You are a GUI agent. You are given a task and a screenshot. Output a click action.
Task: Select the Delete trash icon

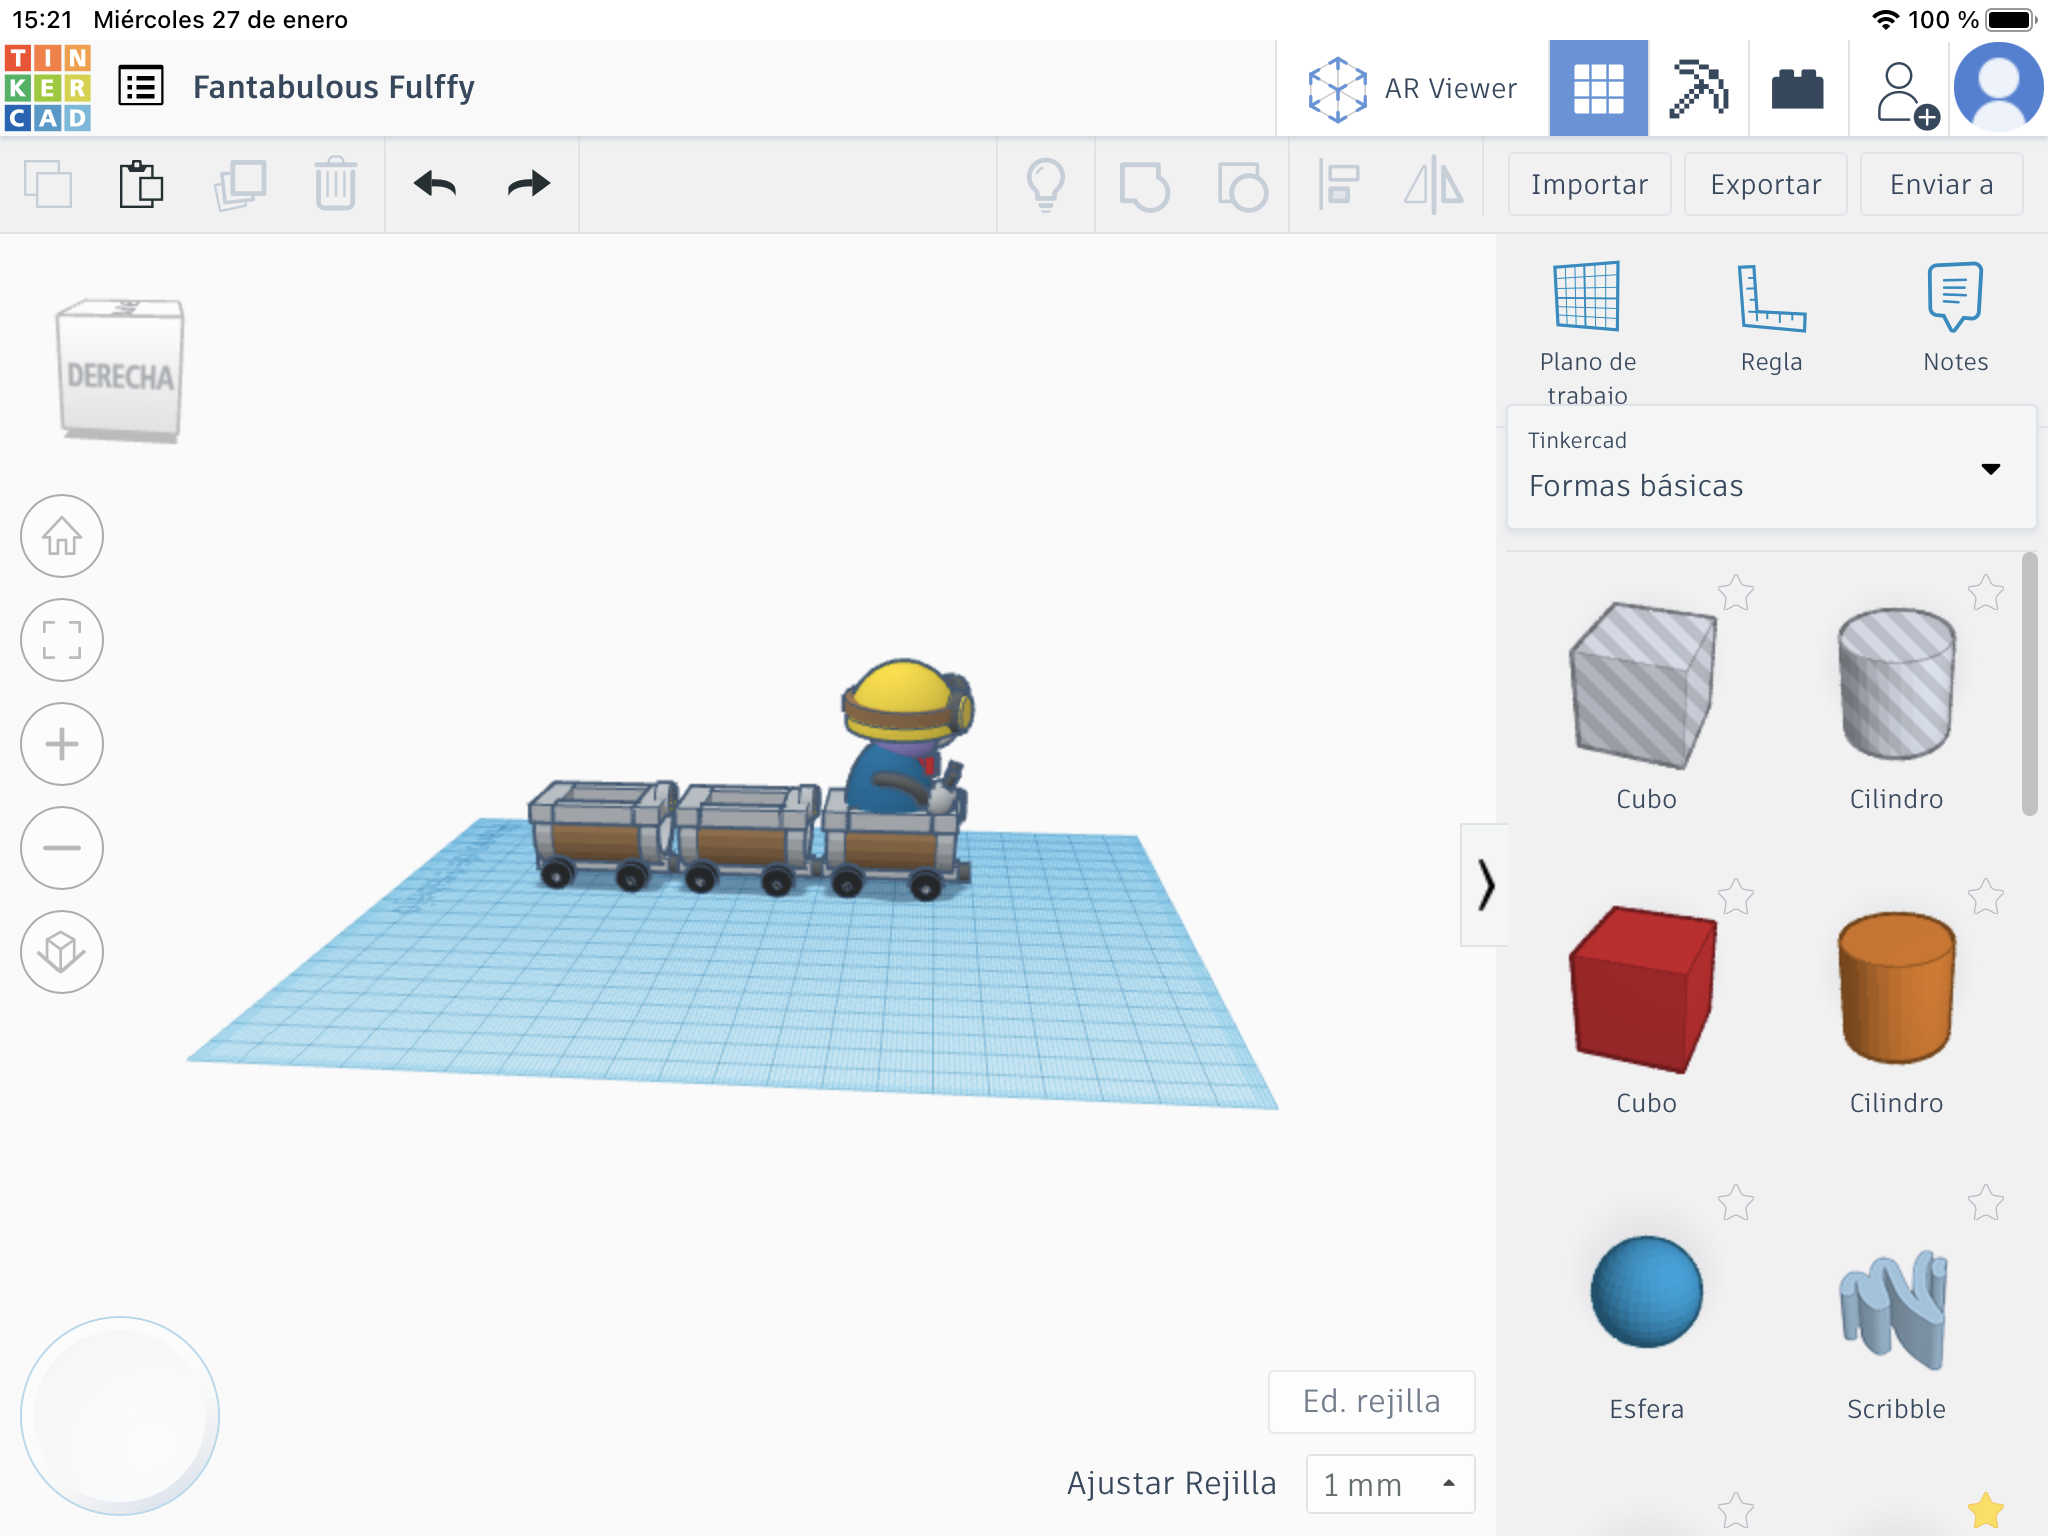click(x=335, y=184)
